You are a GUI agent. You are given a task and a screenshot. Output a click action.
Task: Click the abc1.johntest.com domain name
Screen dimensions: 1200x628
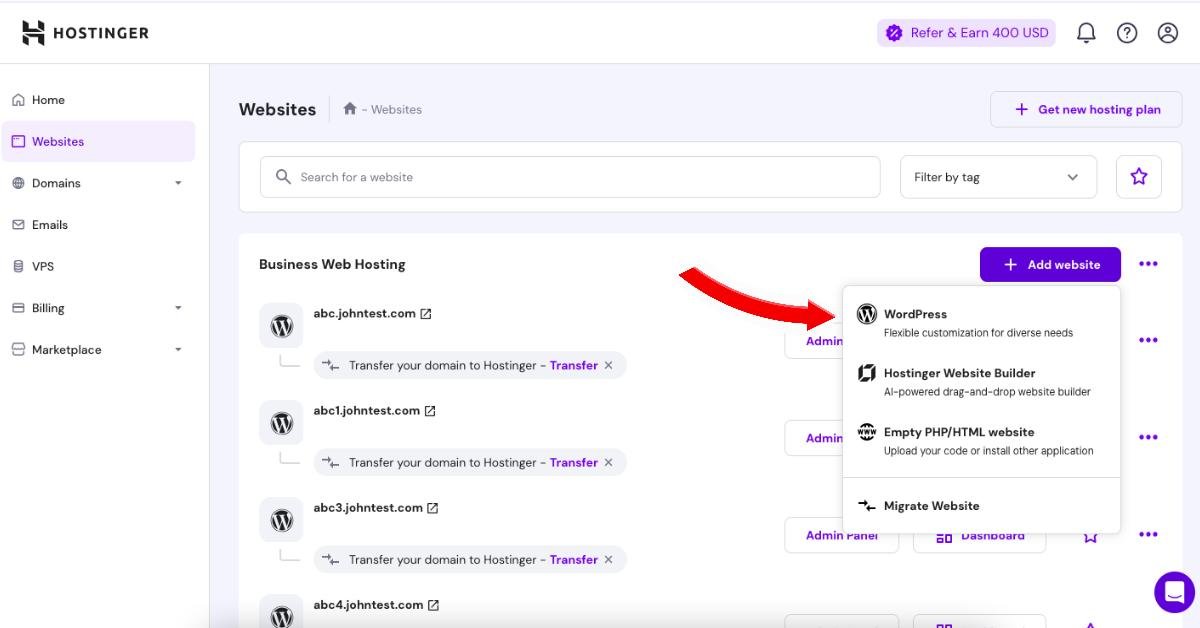click(366, 410)
